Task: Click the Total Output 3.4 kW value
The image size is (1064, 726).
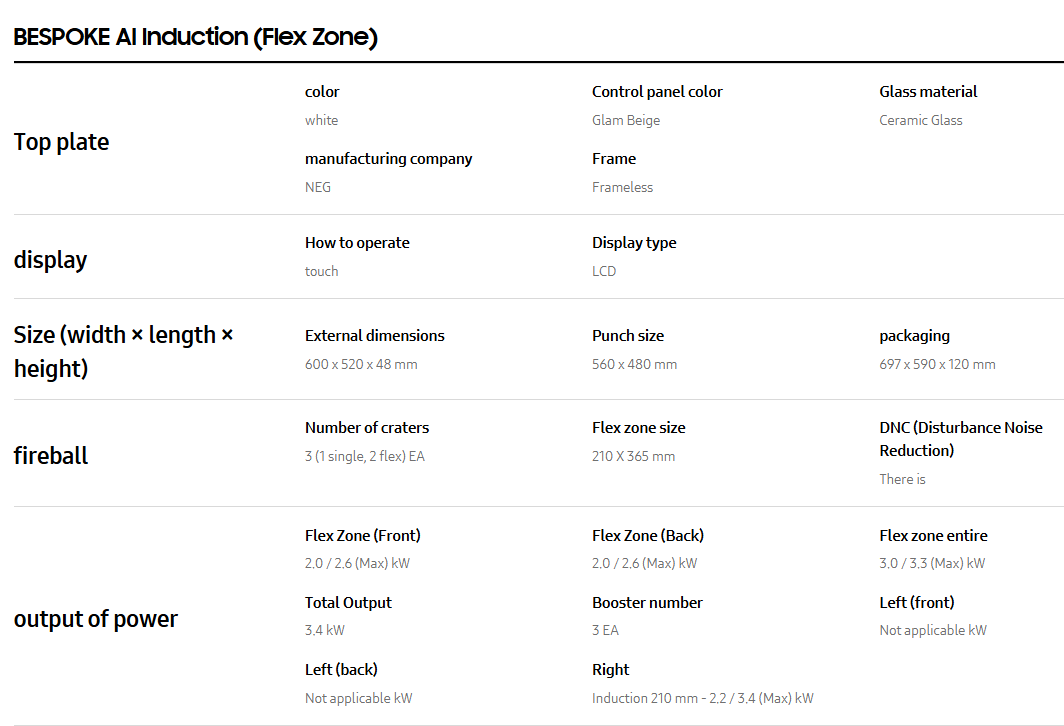Action: point(324,630)
